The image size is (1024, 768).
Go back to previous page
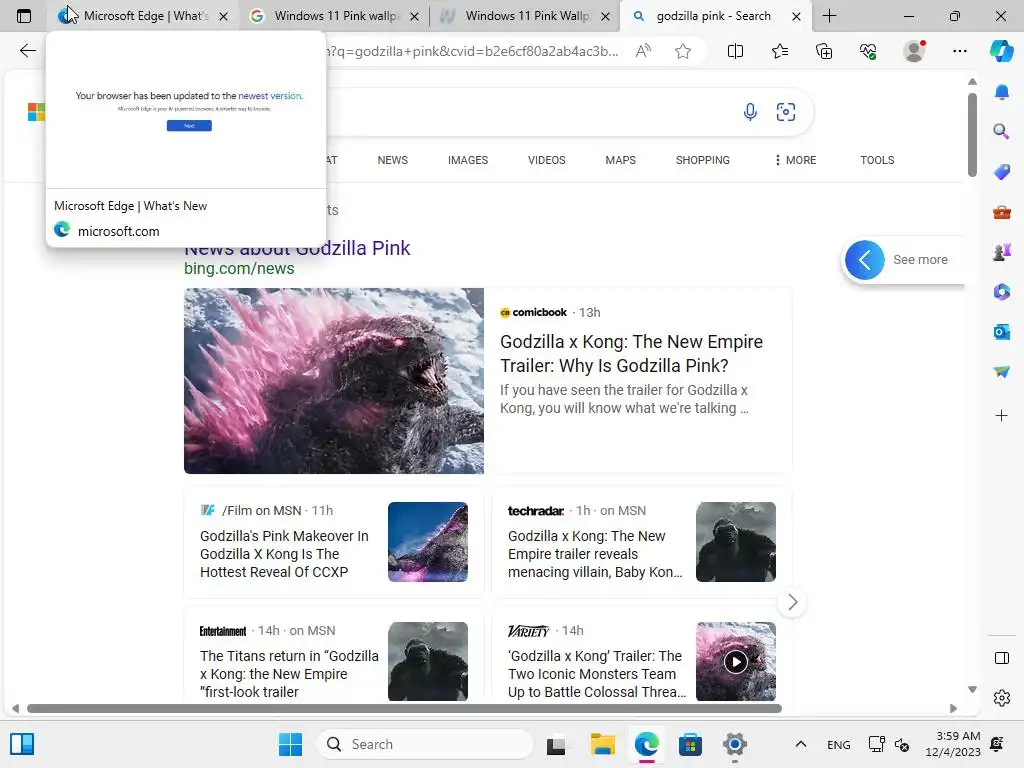[27, 51]
